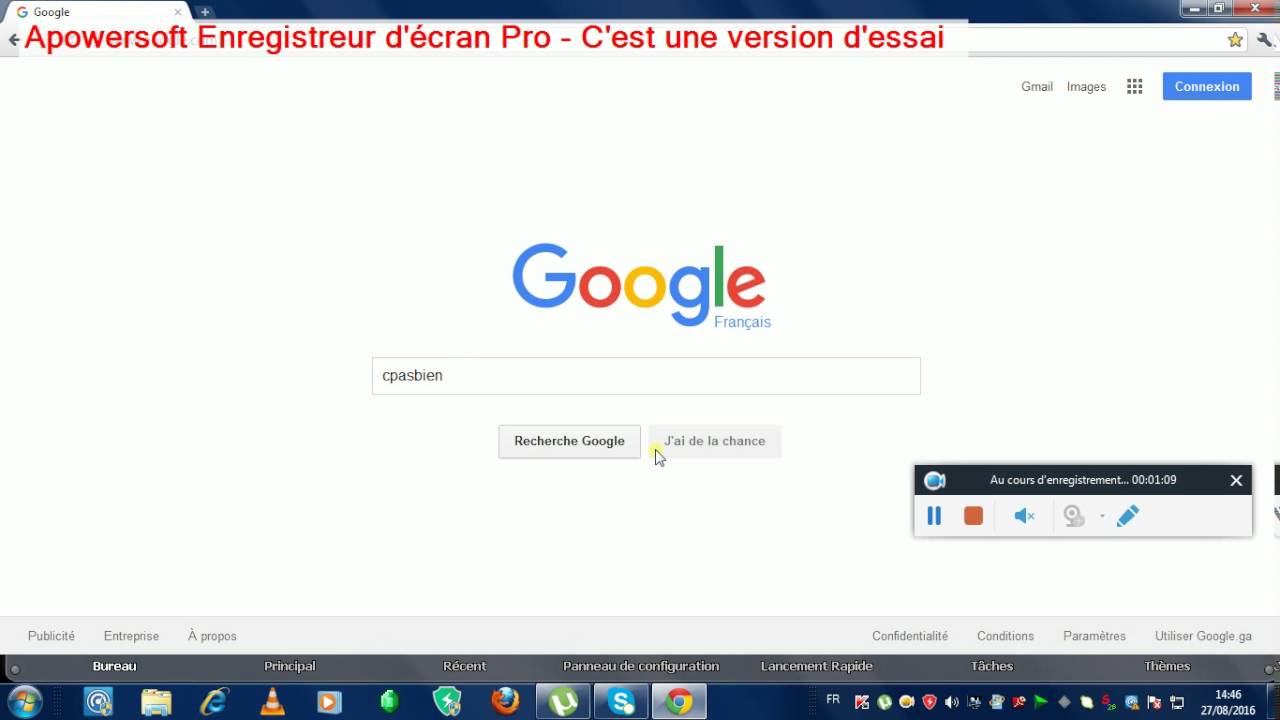This screenshot has width=1280, height=720.
Task: Open the Entreprise footer link
Action: 131,636
